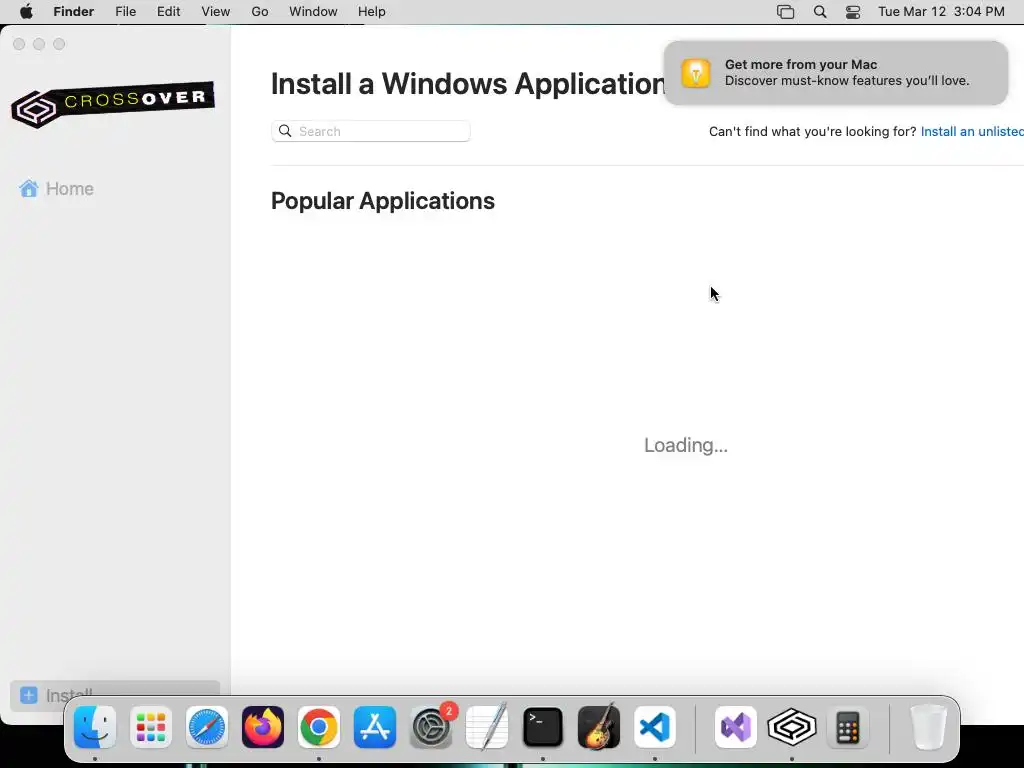1024x768 pixels.
Task: Open the Get more from your Mac notification
Action: tap(836, 72)
